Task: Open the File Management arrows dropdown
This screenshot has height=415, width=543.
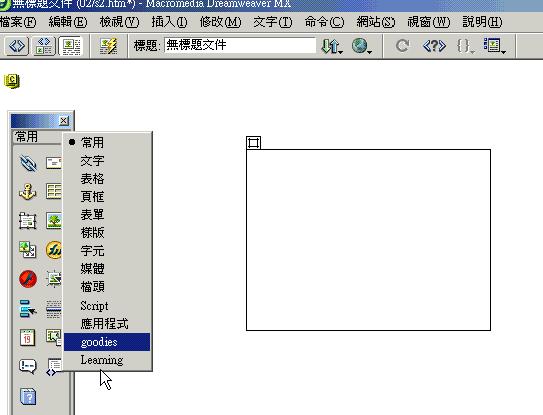Action: (332, 46)
